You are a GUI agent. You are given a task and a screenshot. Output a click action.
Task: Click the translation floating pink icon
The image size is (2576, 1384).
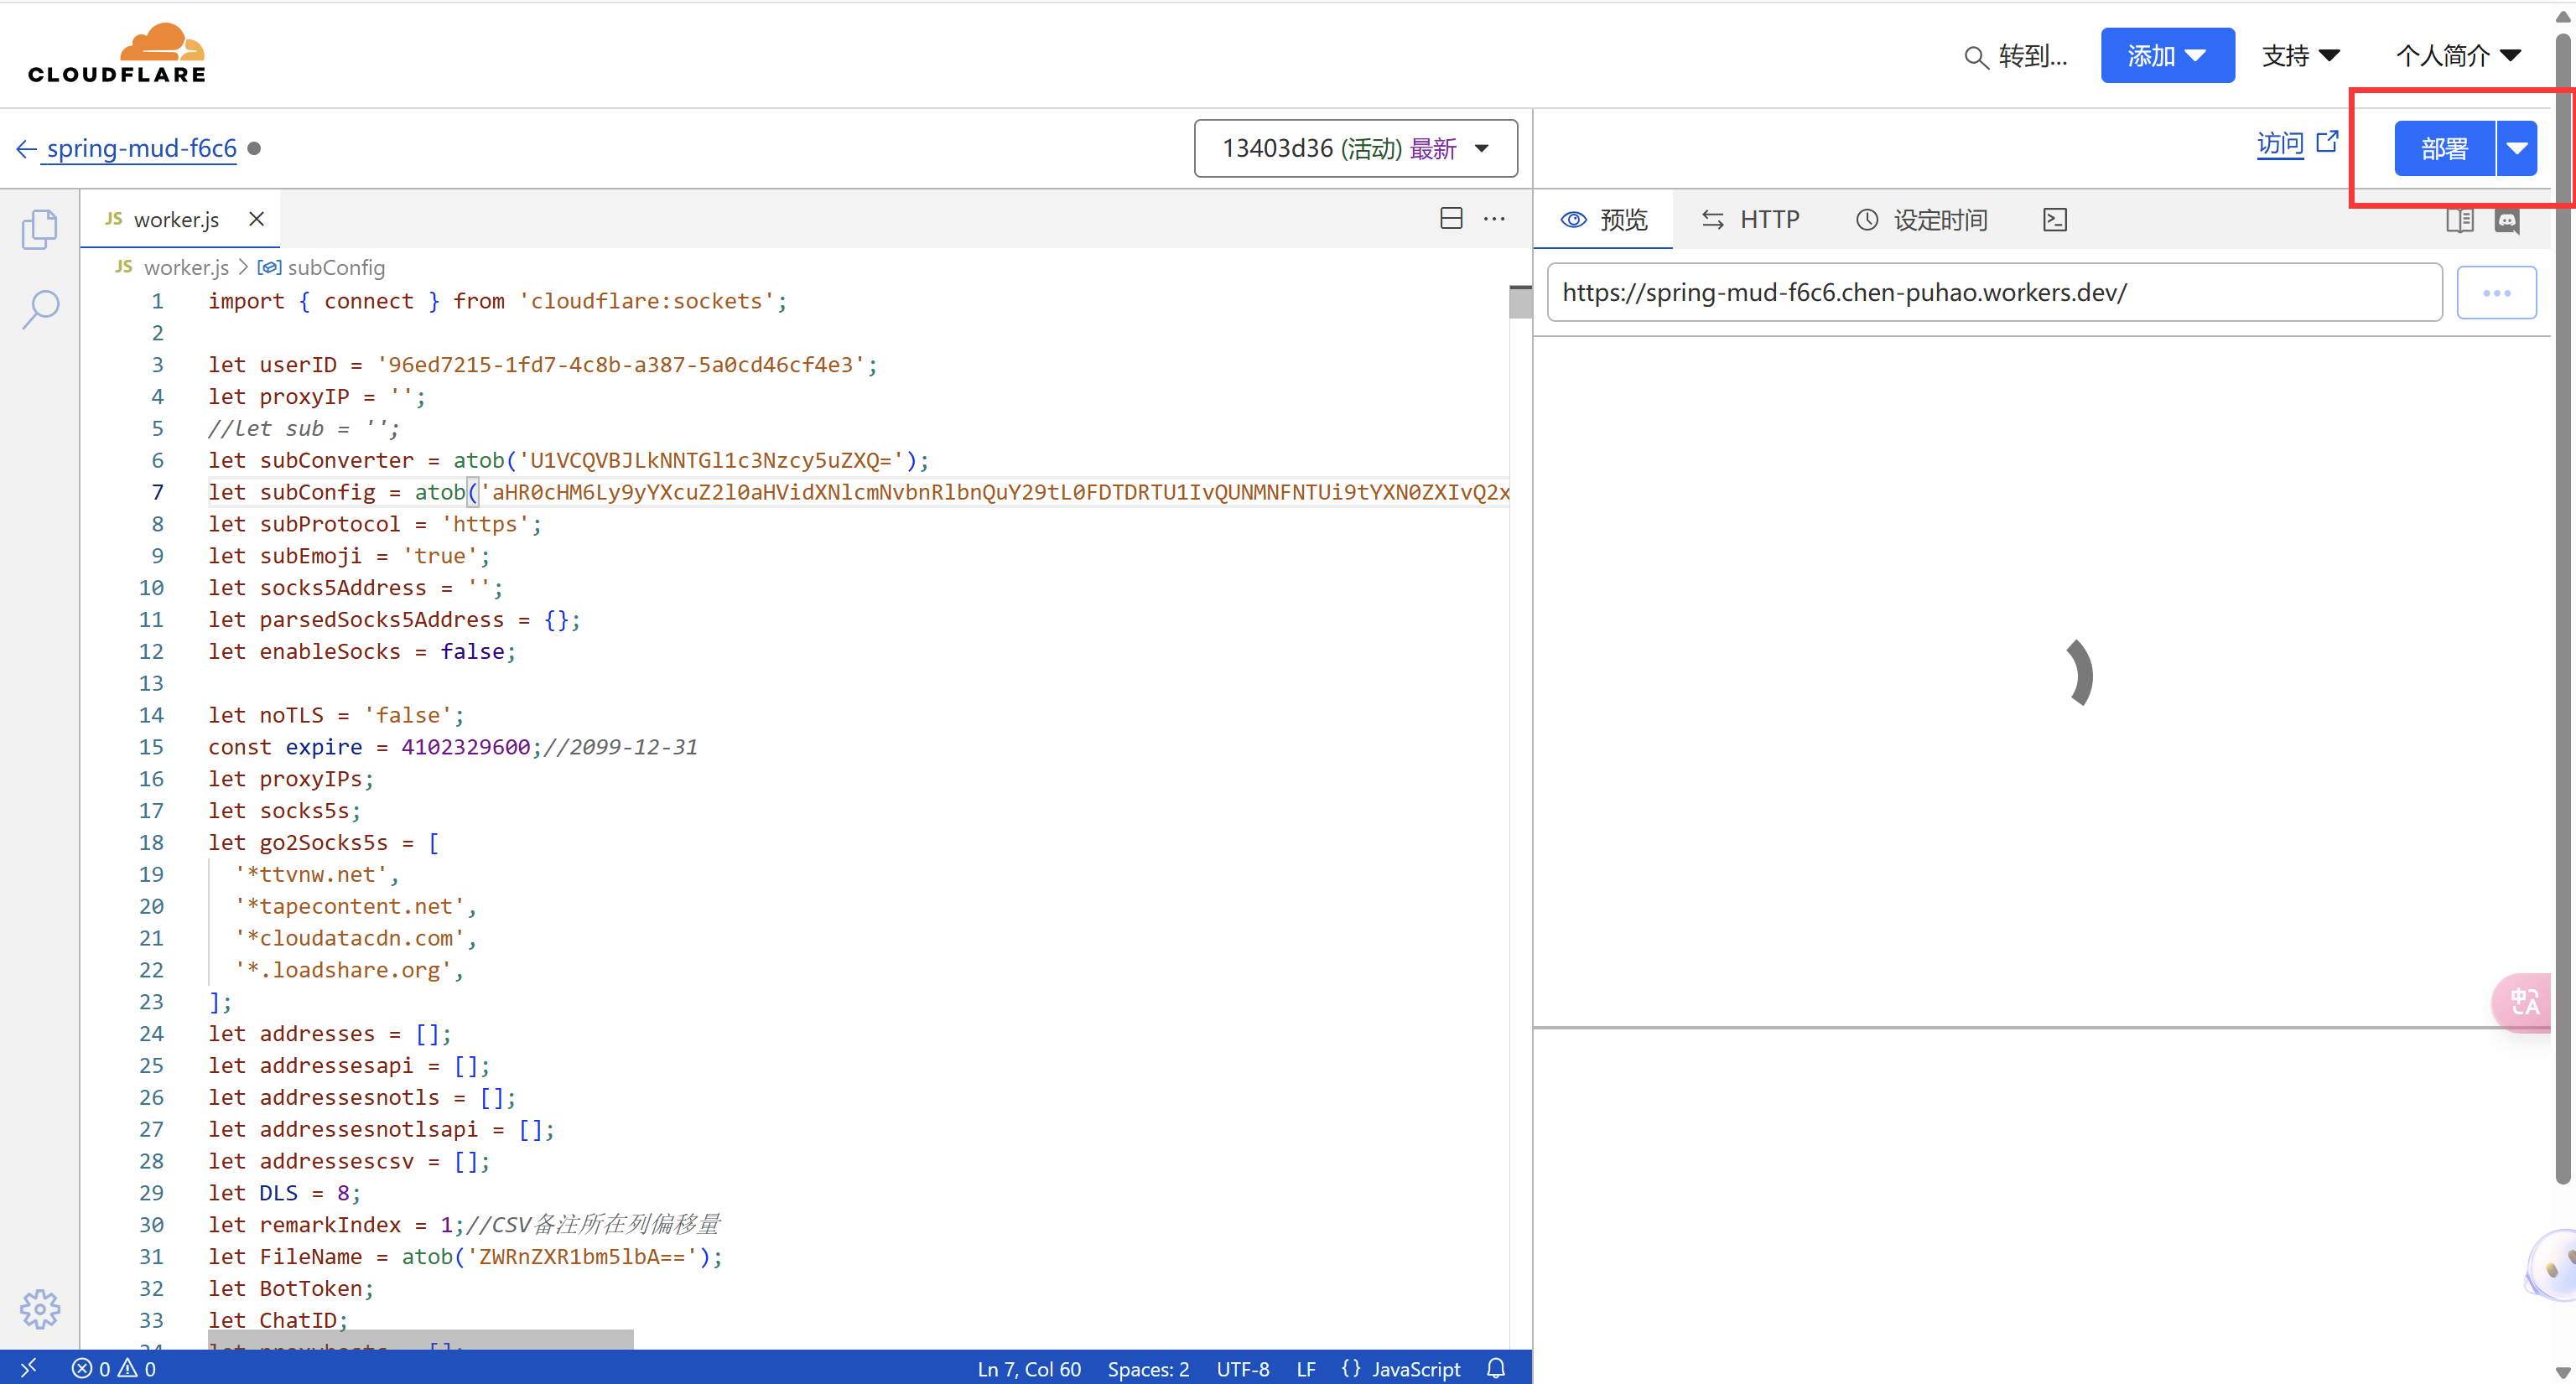coord(2523,1002)
